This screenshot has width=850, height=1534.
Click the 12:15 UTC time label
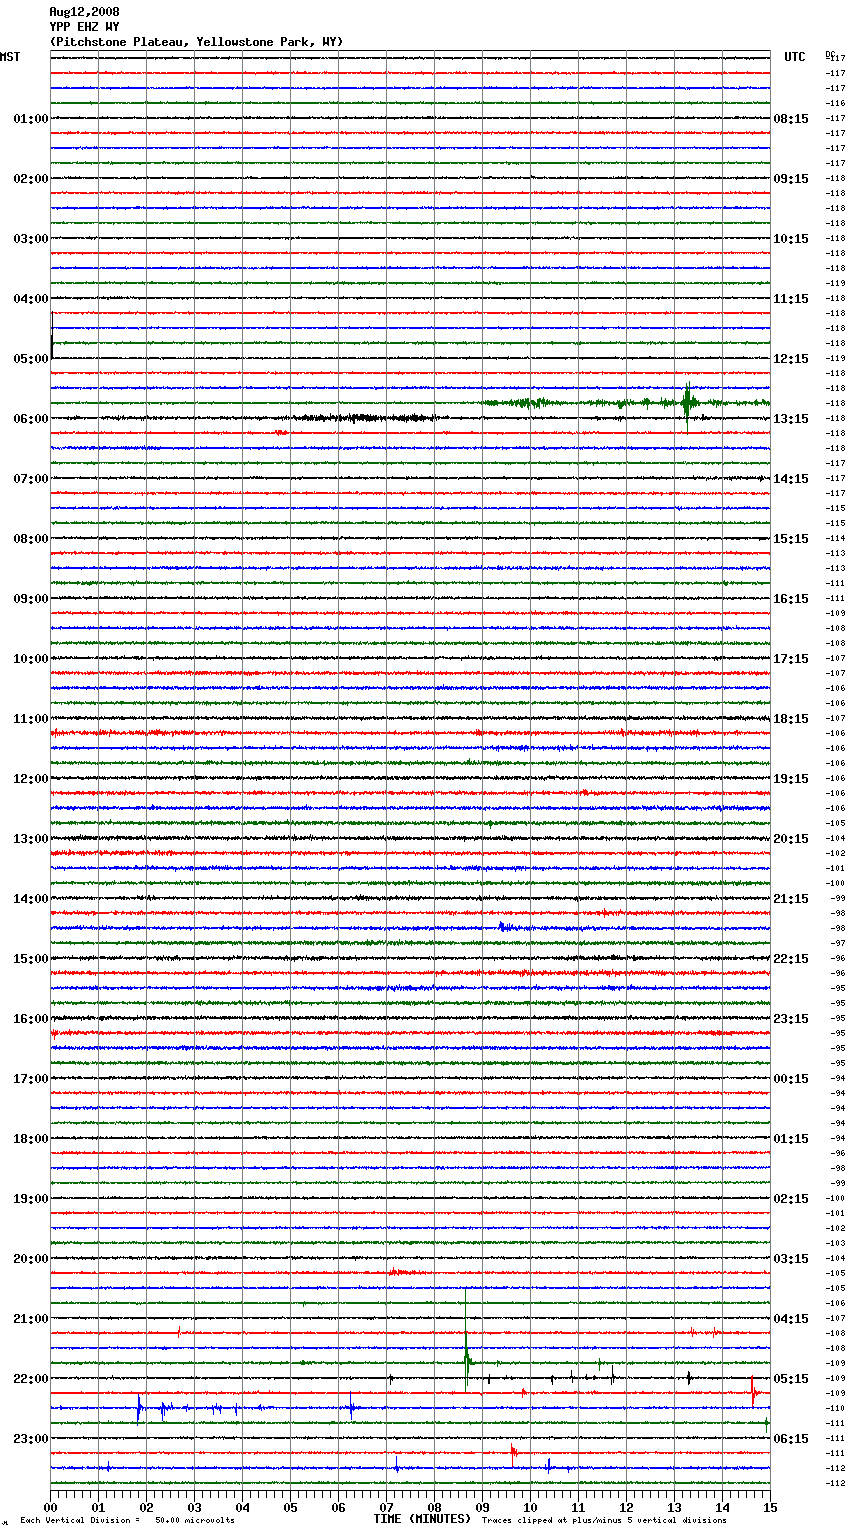coord(791,359)
